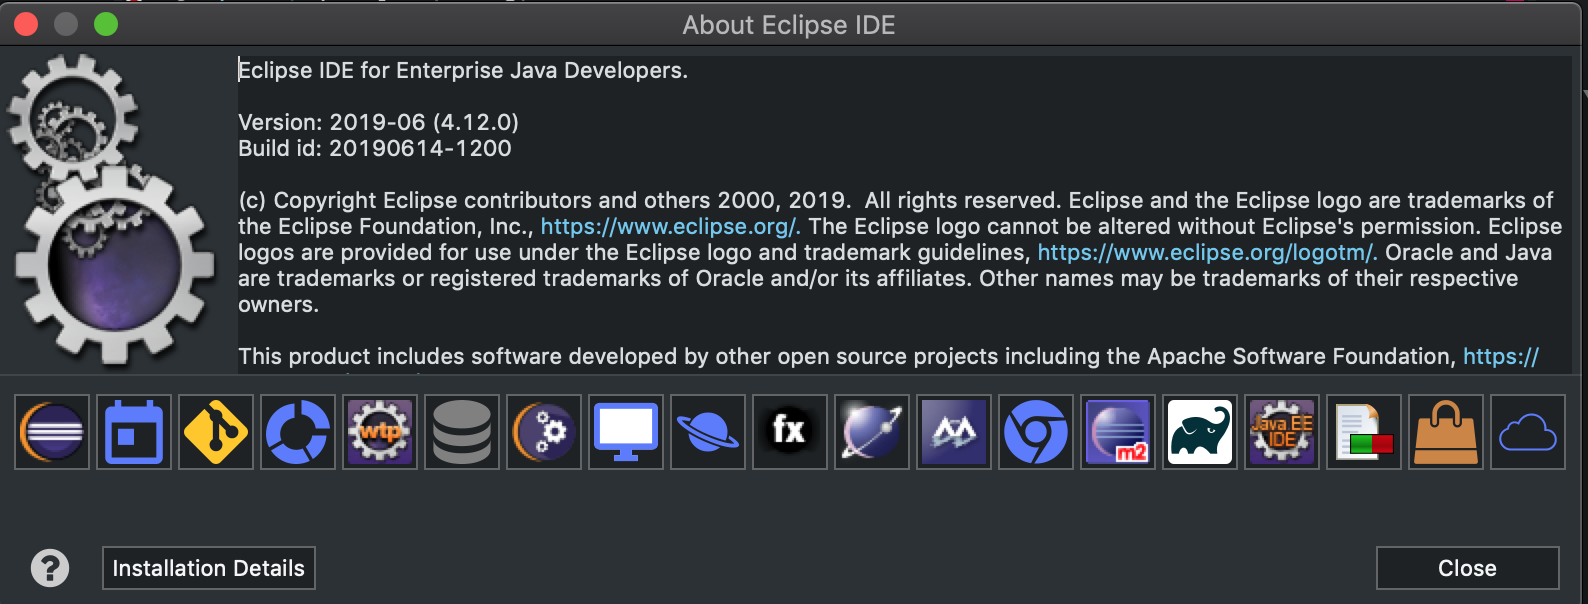Click the document with red-green bar icon
The image size is (1588, 604).
pyautogui.click(x=1364, y=432)
